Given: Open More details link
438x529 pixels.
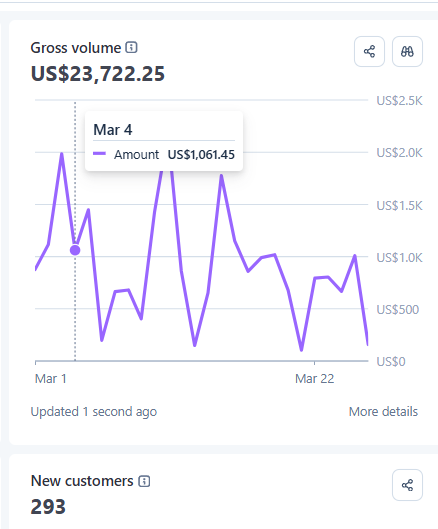Looking at the screenshot, I should [x=383, y=412].
